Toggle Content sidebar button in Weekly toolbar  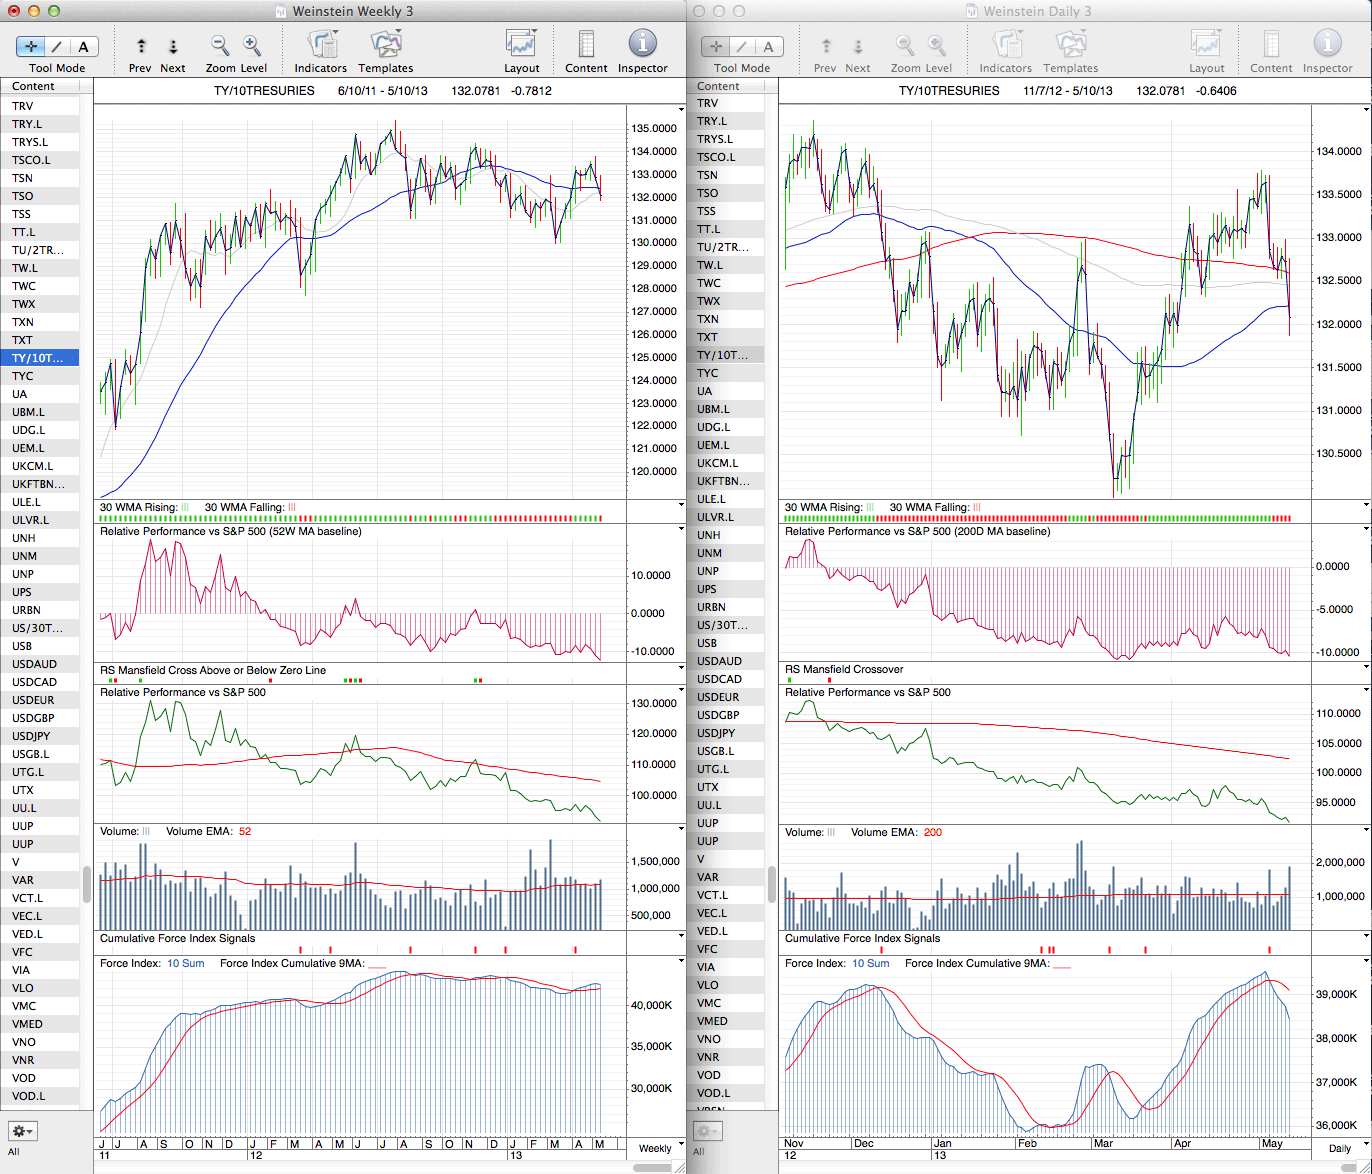coord(586,46)
